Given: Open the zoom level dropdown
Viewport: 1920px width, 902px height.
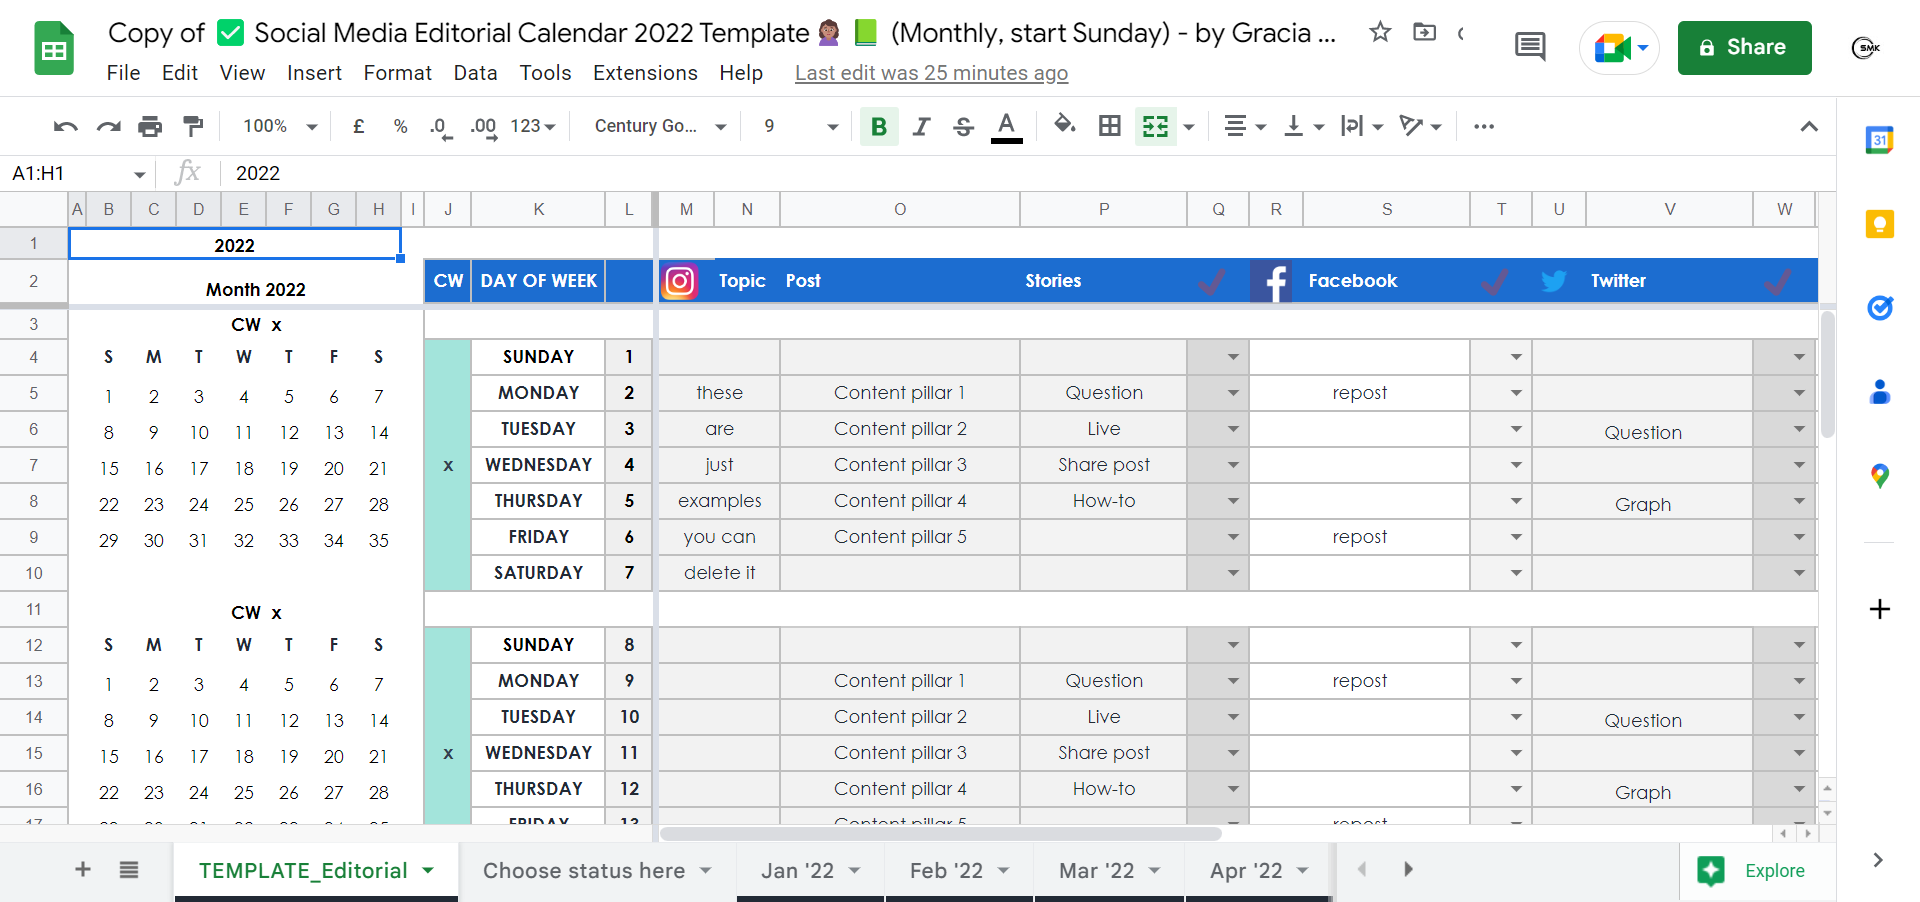Looking at the screenshot, I should coord(280,126).
